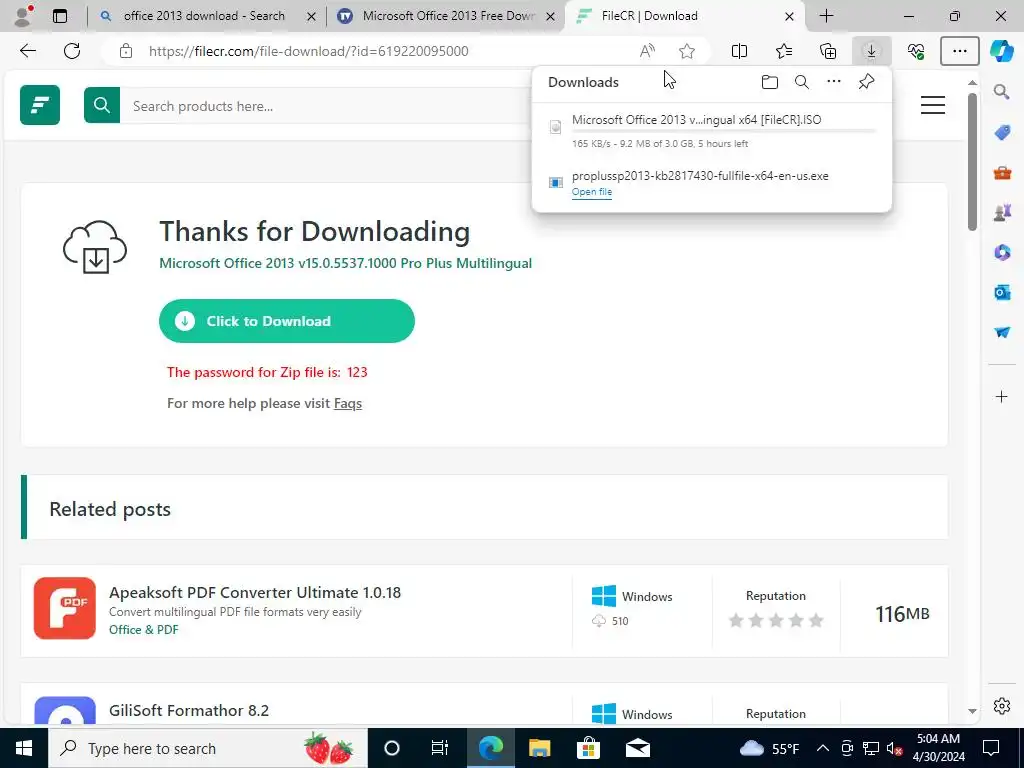Screen dimensions: 1024x768
Task: Click the FileCR logo
Action: pos(40,104)
